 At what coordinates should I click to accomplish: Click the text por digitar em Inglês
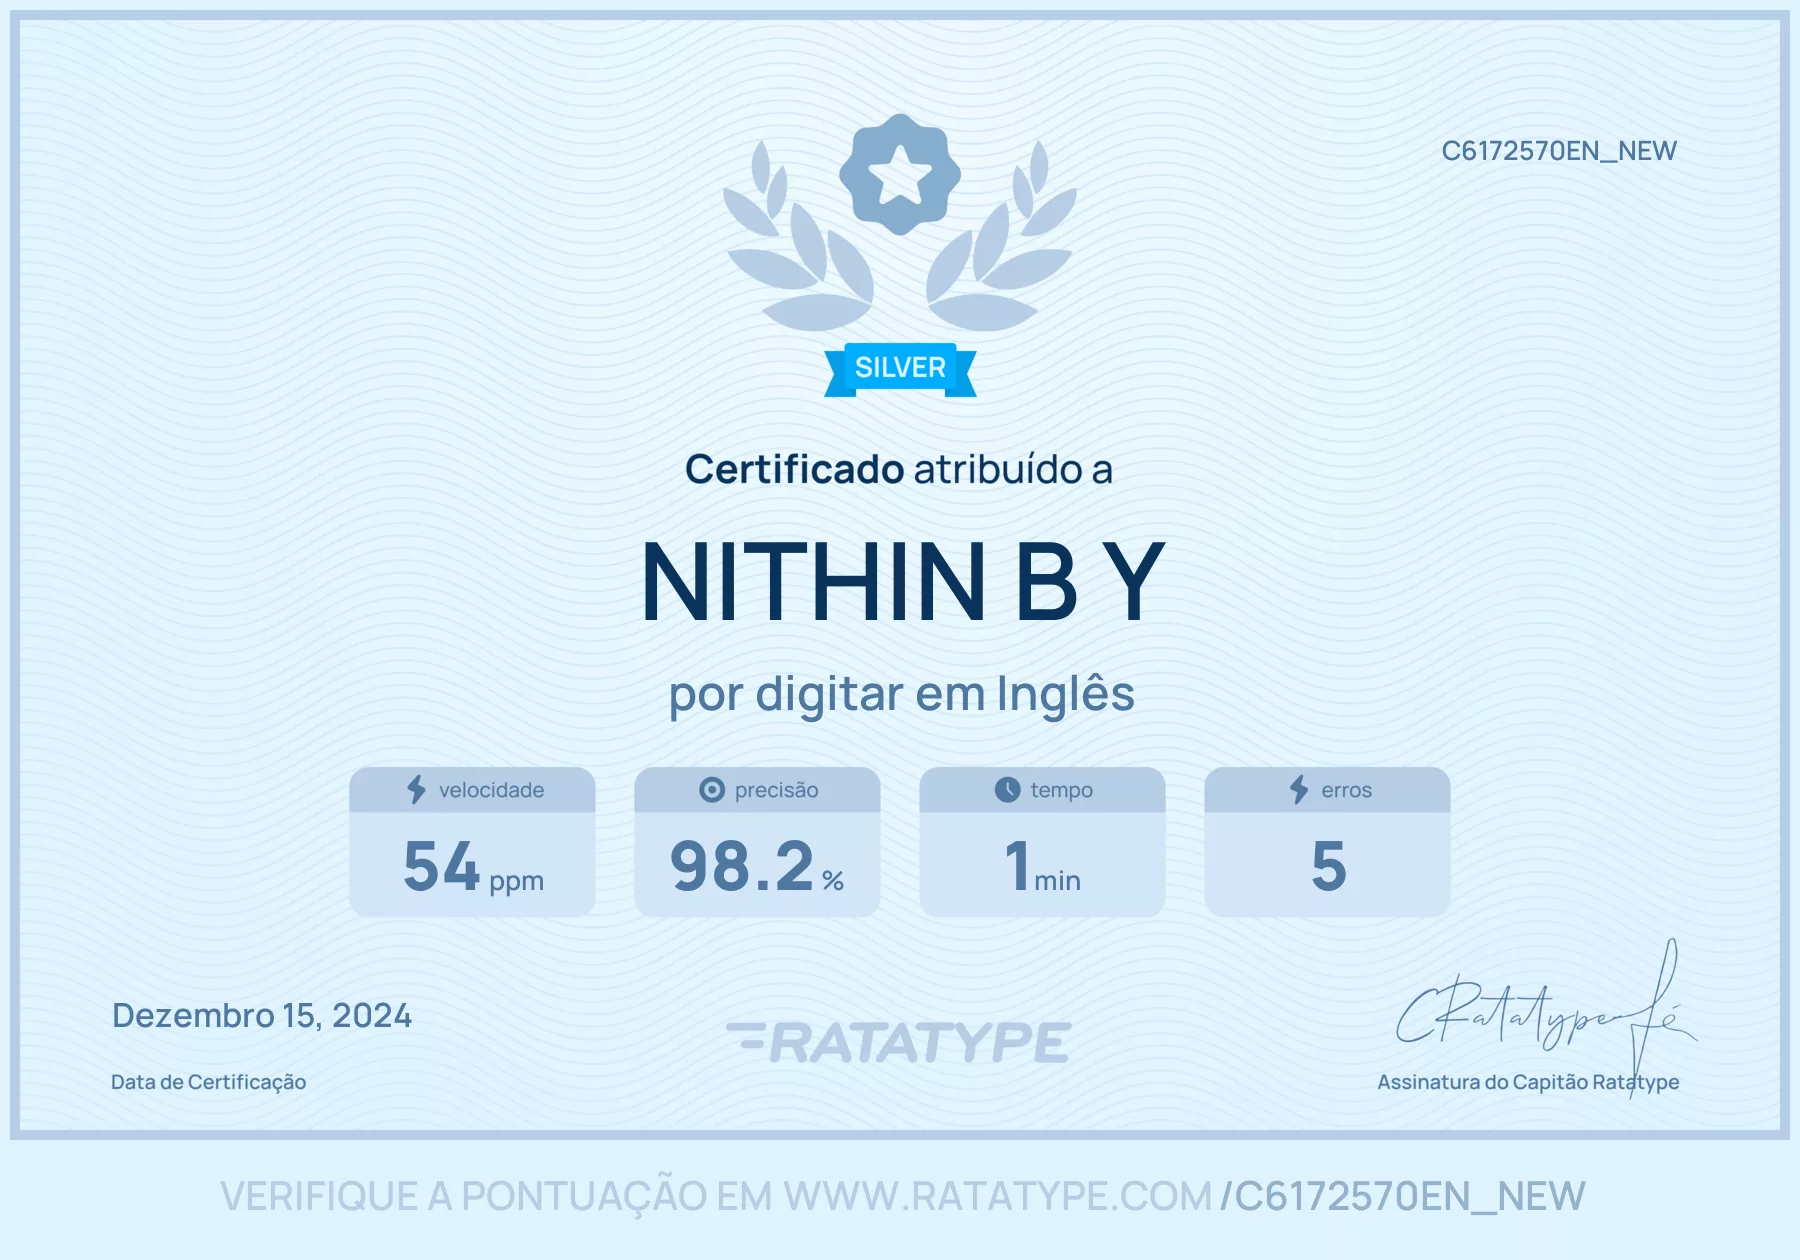(901, 694)
